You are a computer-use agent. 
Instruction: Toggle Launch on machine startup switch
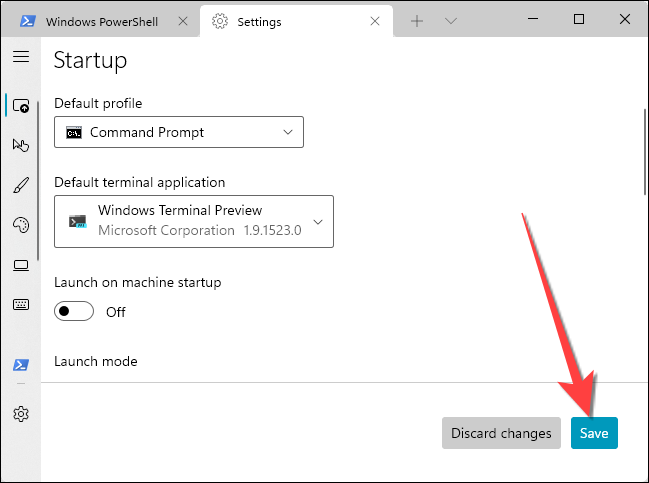(74, 311)
